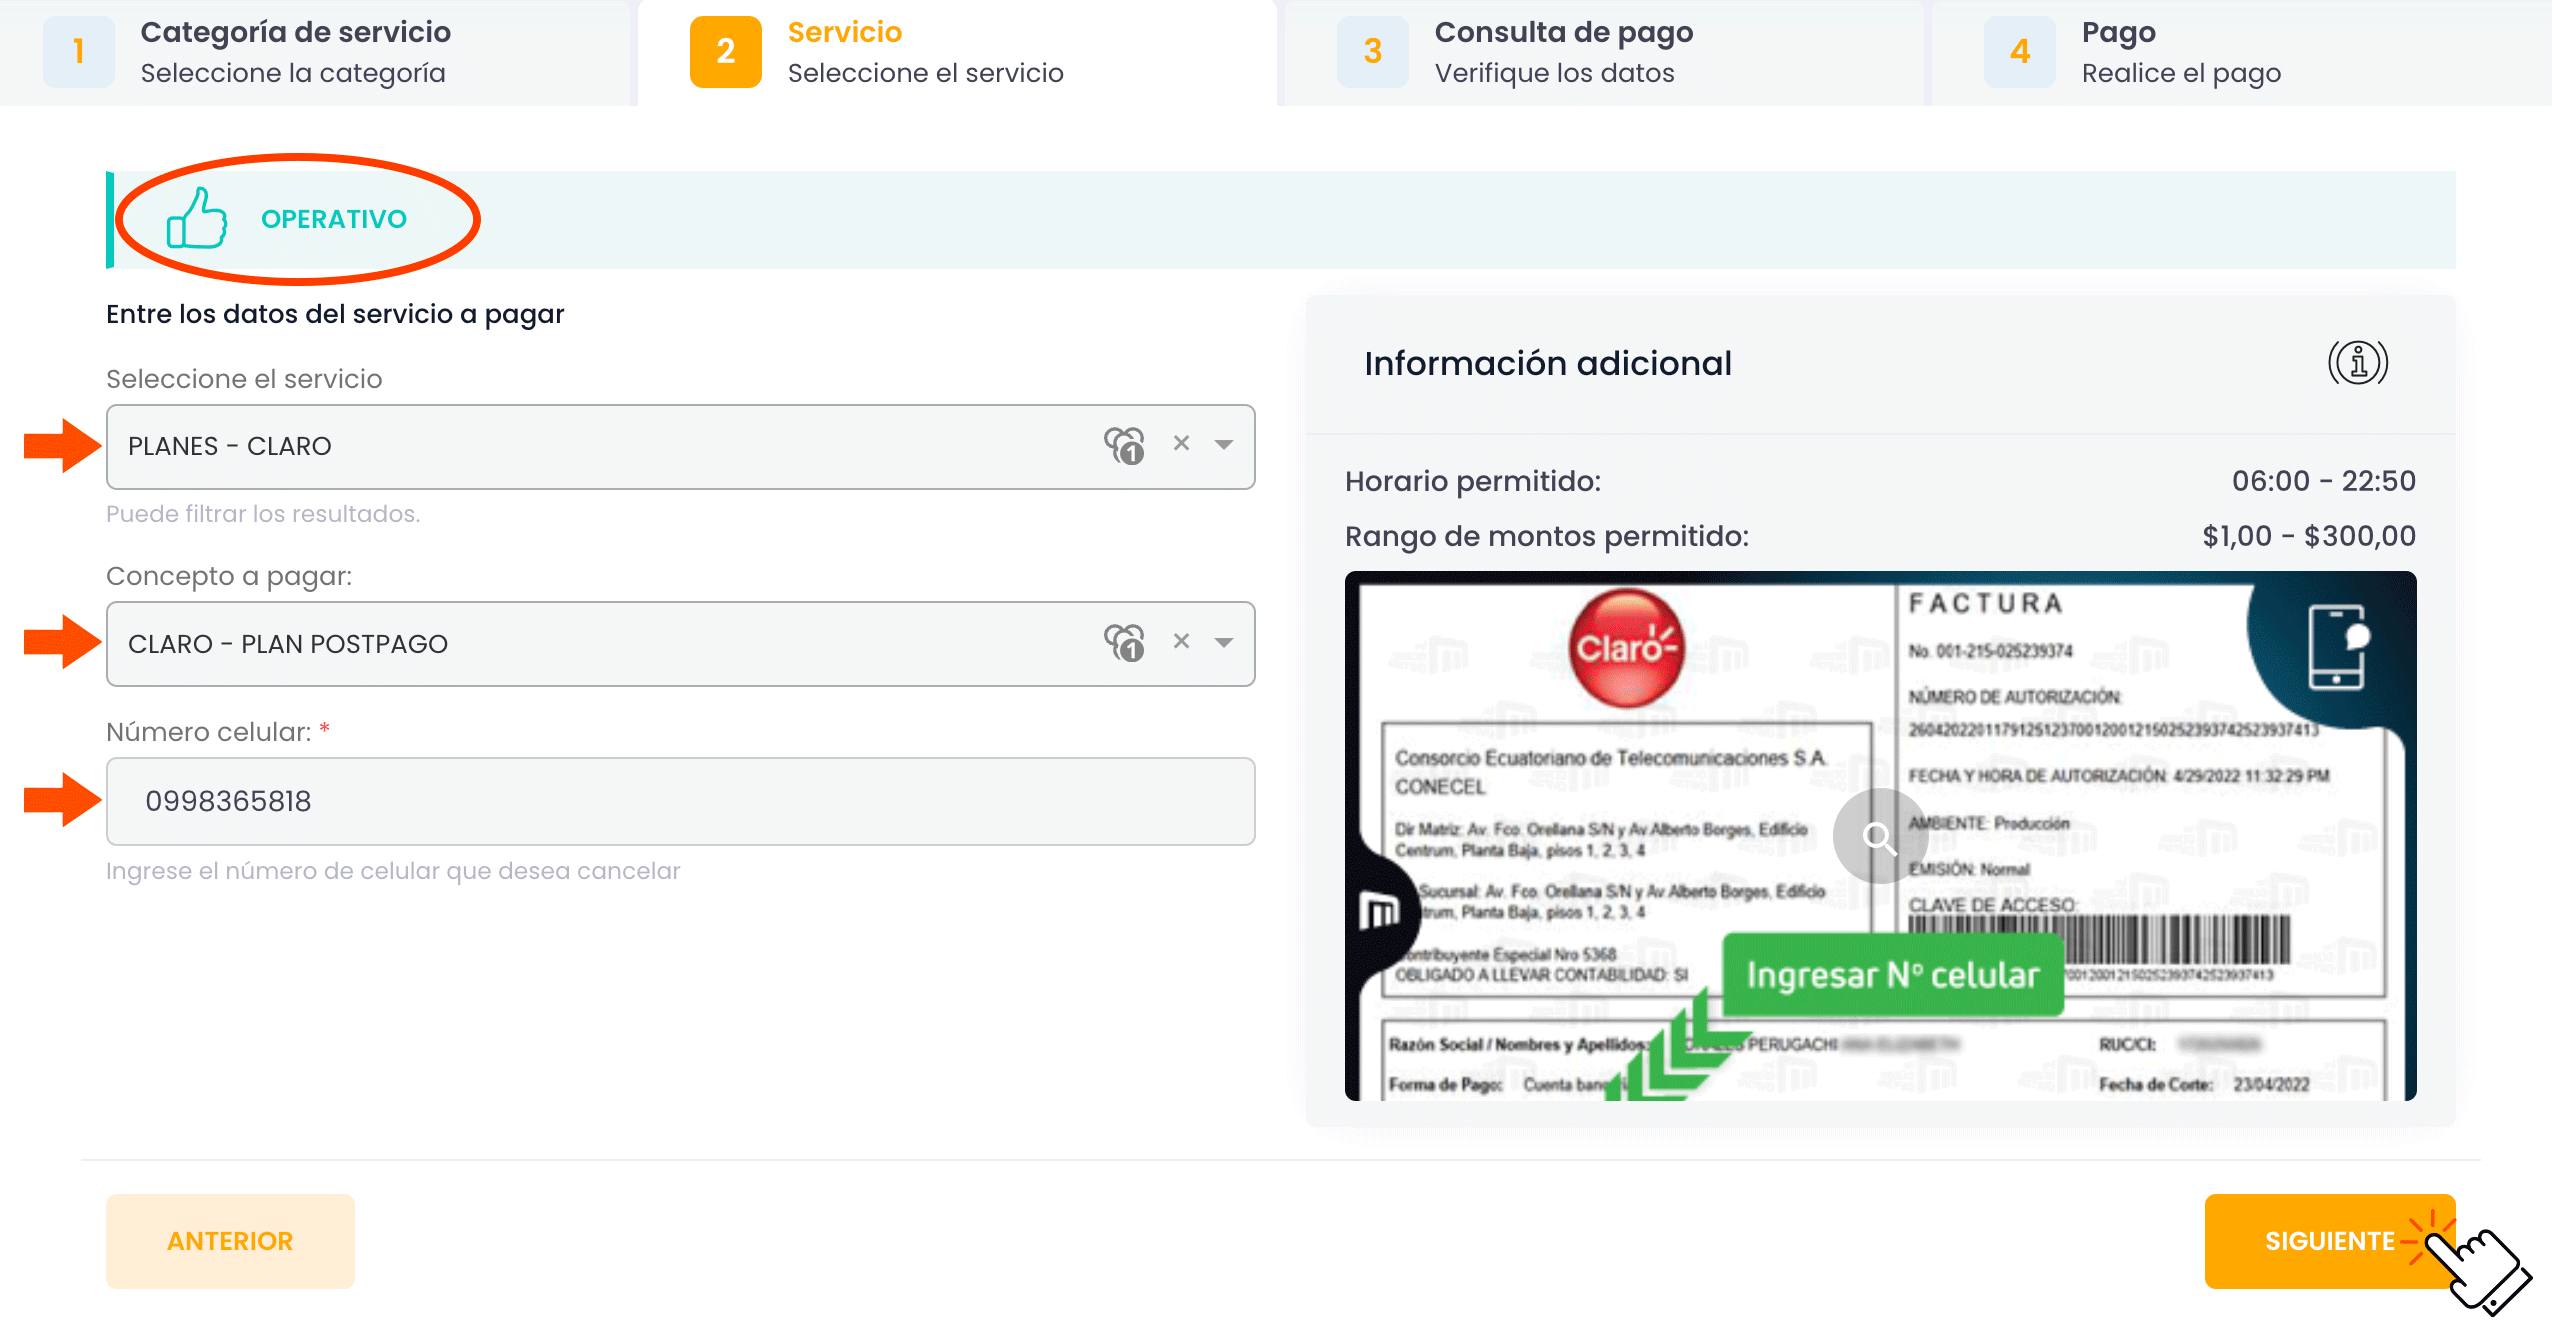
Task: Click the step number 4 badge
Action: pos(2020,52)
